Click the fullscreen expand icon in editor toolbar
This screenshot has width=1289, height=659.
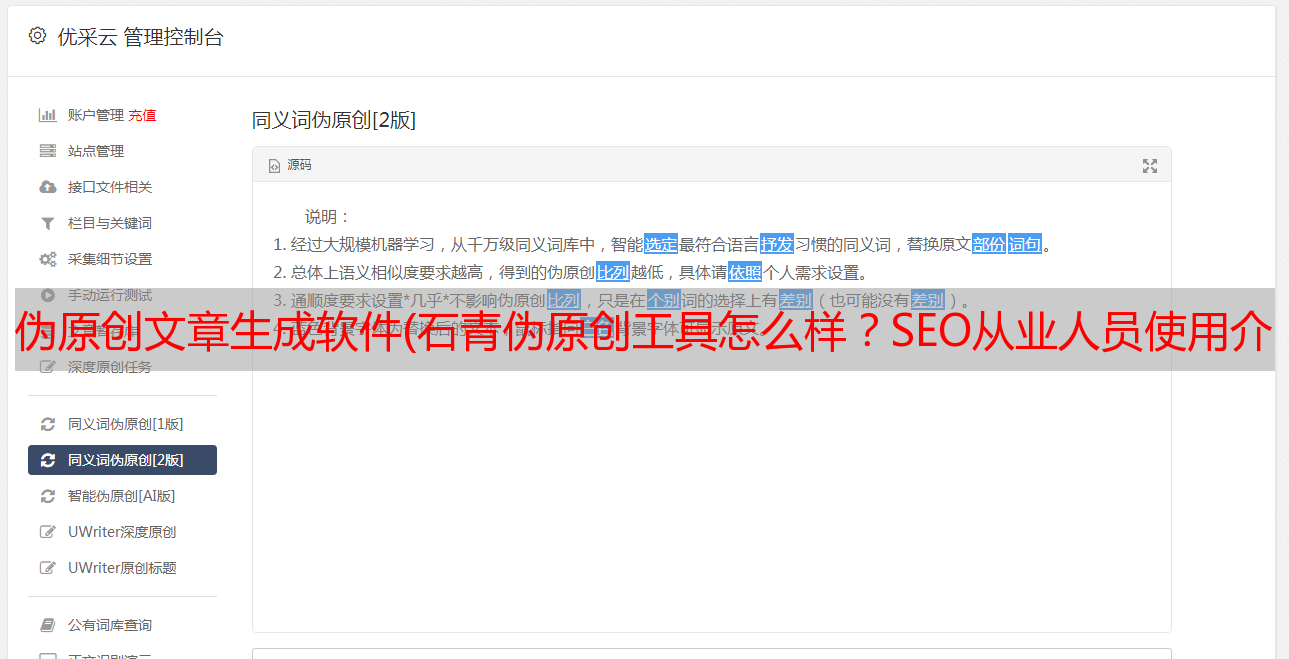tap(1150, 166)
